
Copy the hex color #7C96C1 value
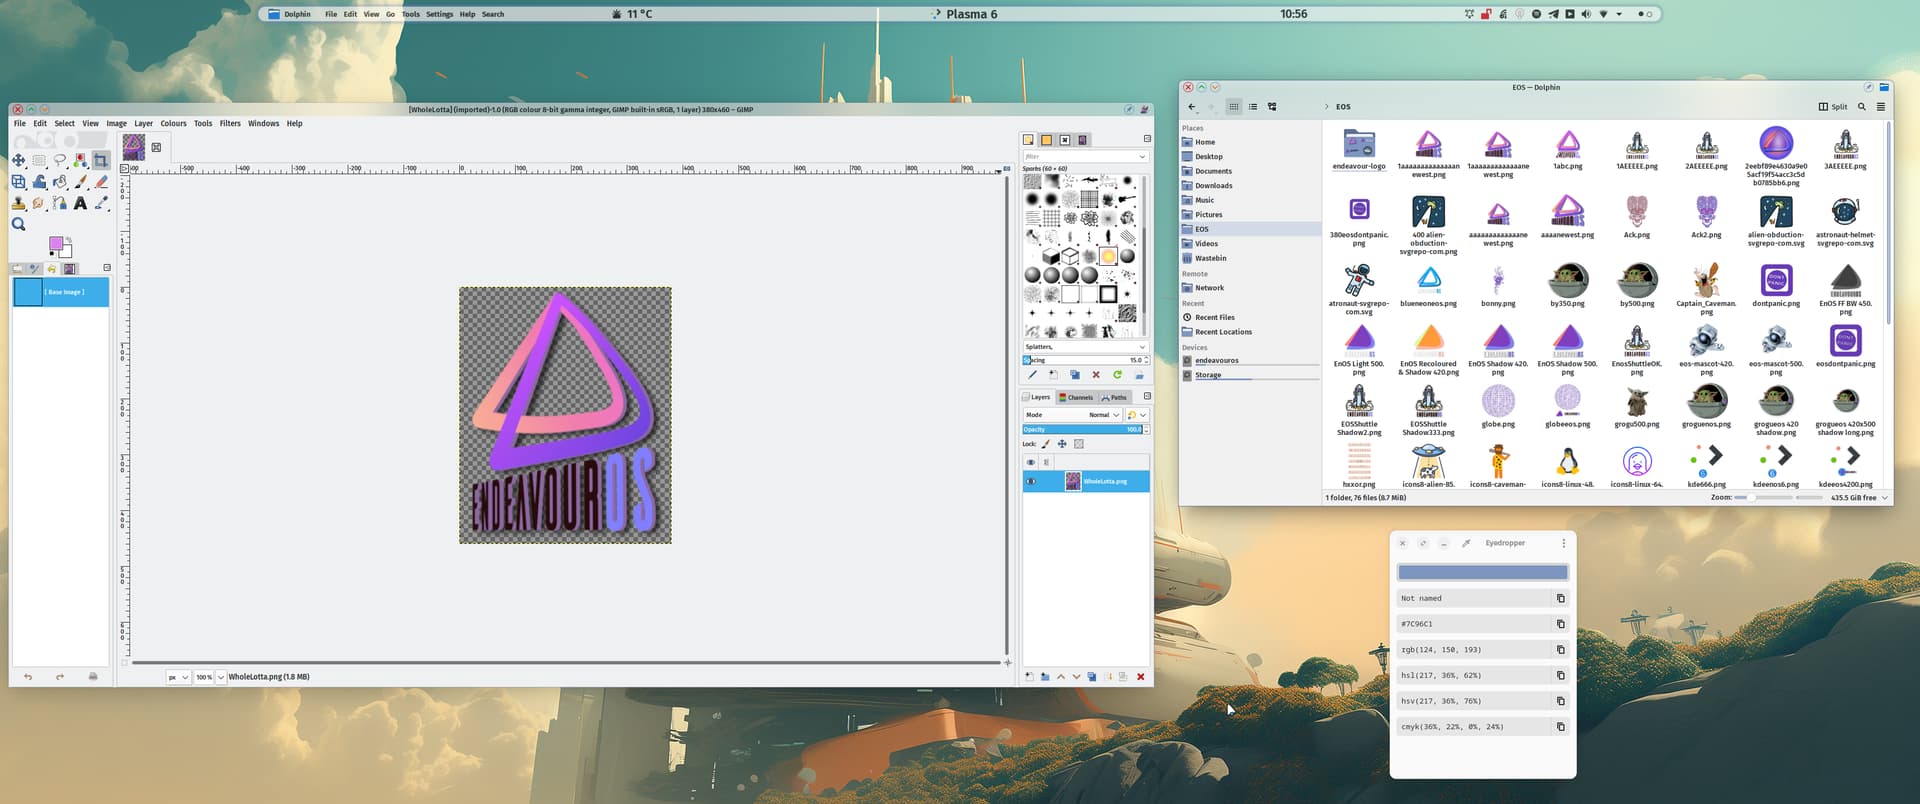(x=1560, y=624)
